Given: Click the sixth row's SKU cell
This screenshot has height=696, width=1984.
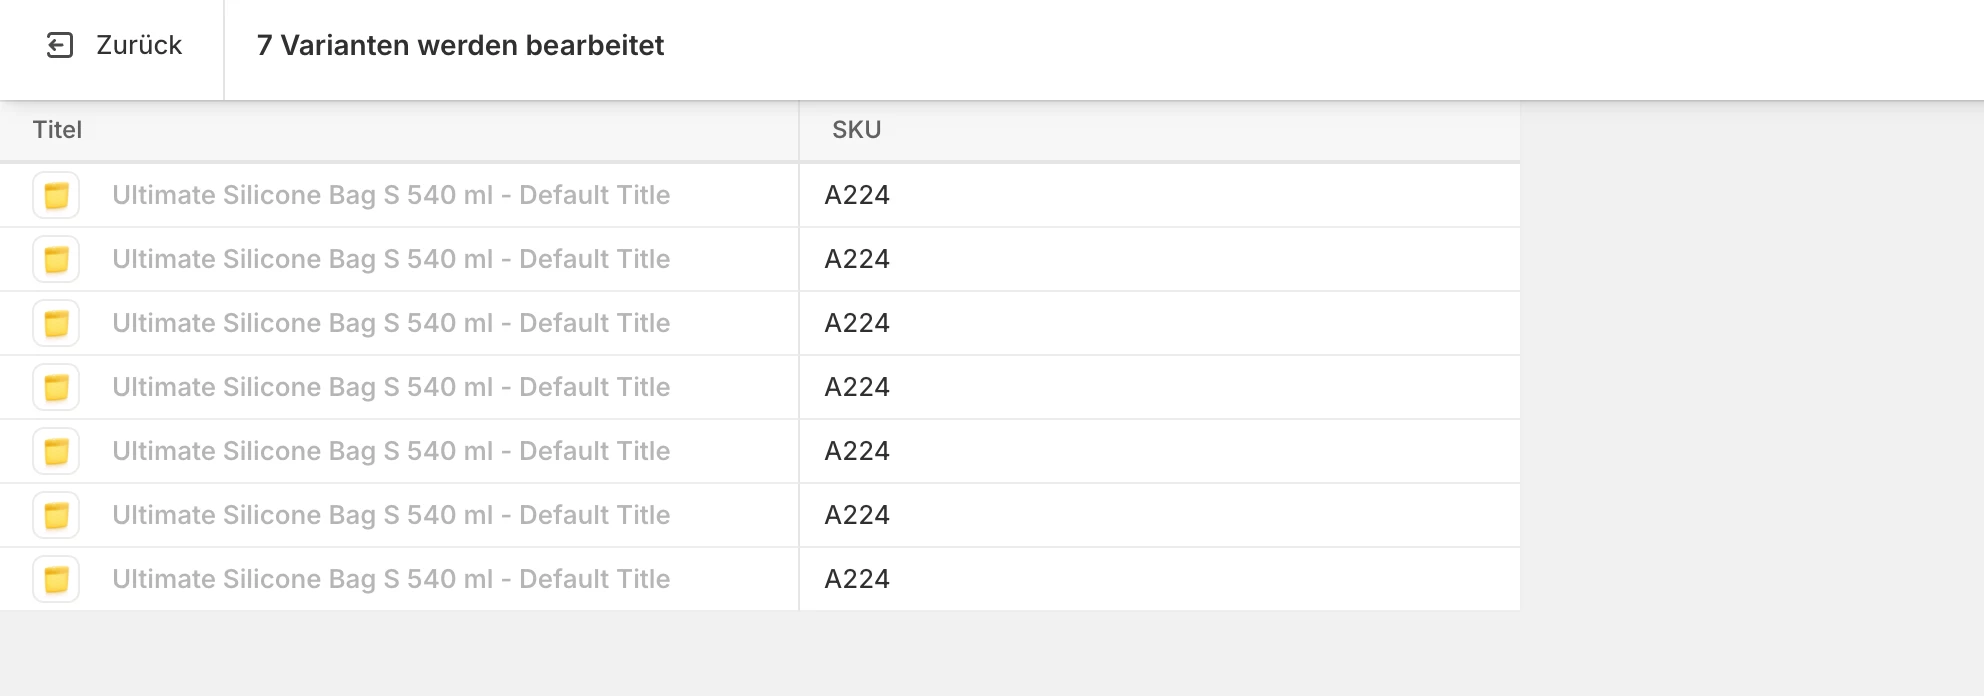Looking at the screenshot, I should pyautogui.click(x=1160, y=515).
